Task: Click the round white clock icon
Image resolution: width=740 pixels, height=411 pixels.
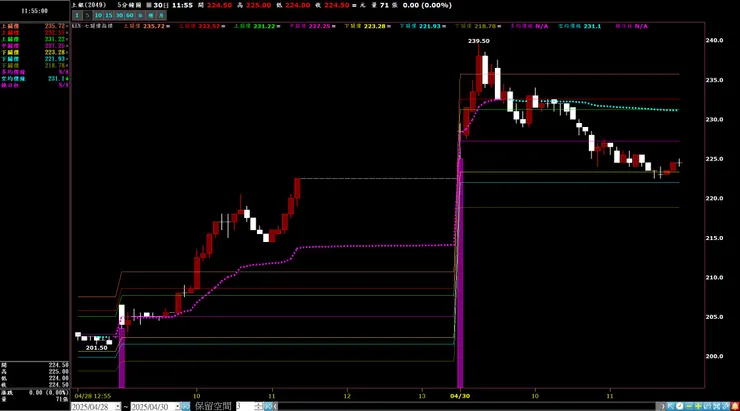Action: 680,406
